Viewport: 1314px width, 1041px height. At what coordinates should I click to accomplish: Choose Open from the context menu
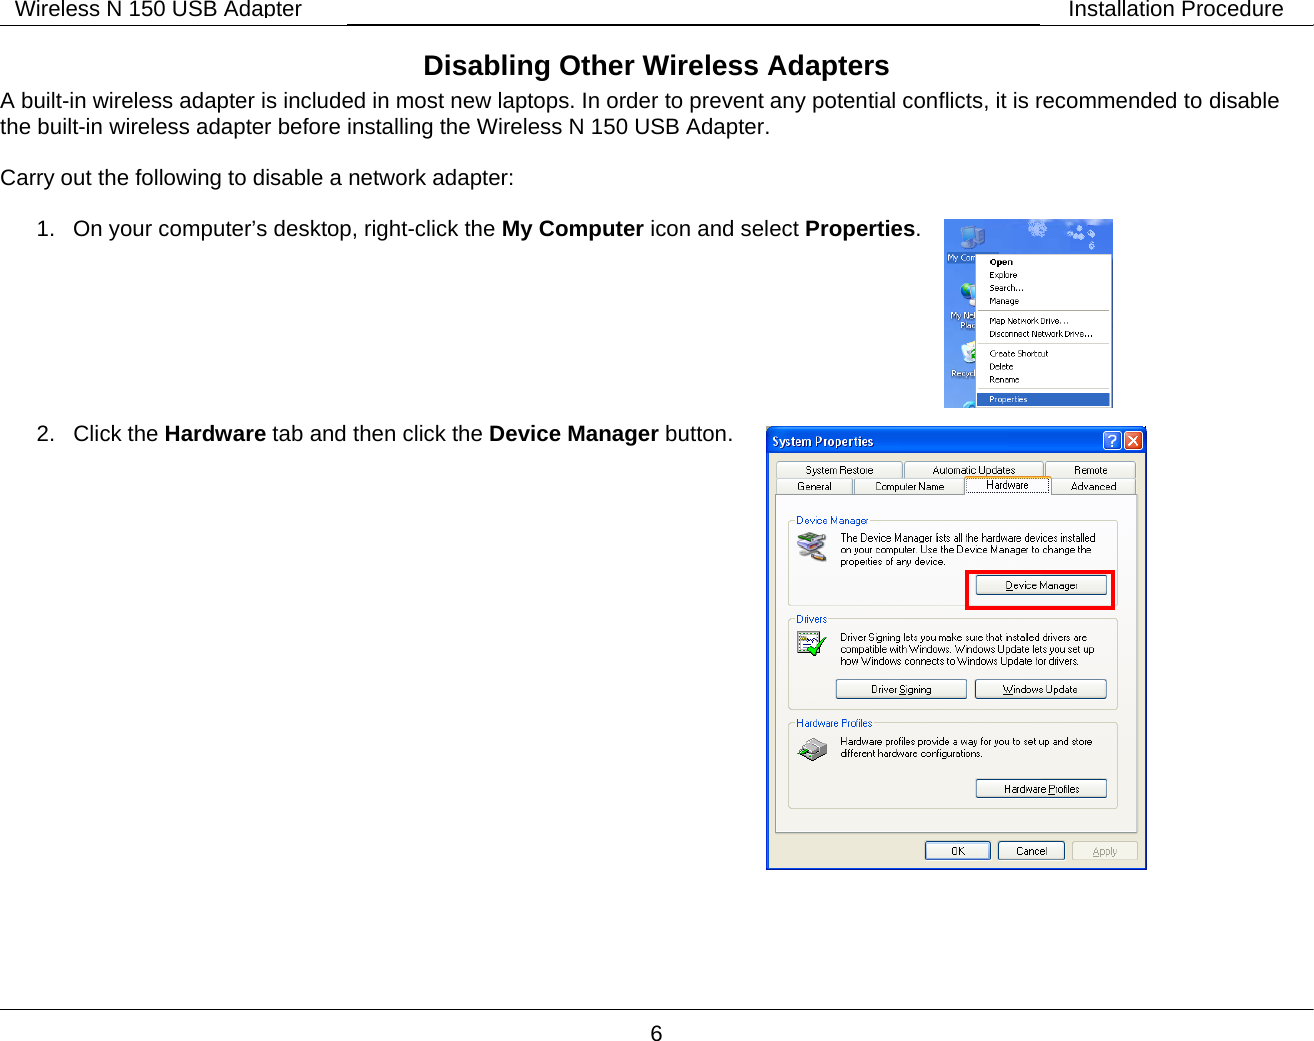1001,262
